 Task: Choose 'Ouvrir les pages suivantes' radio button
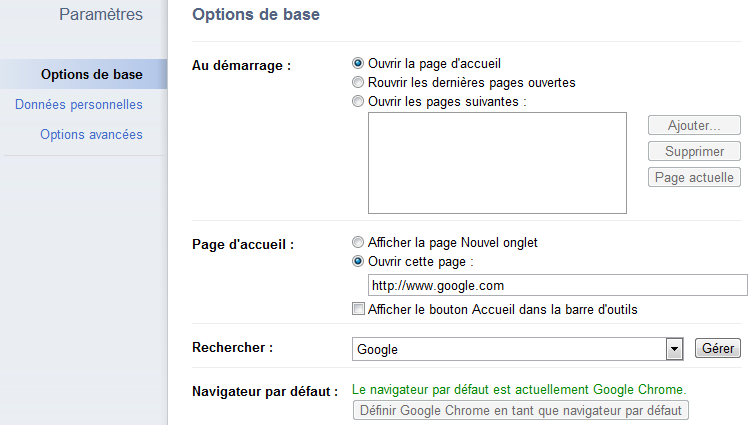tap(358, 102)
